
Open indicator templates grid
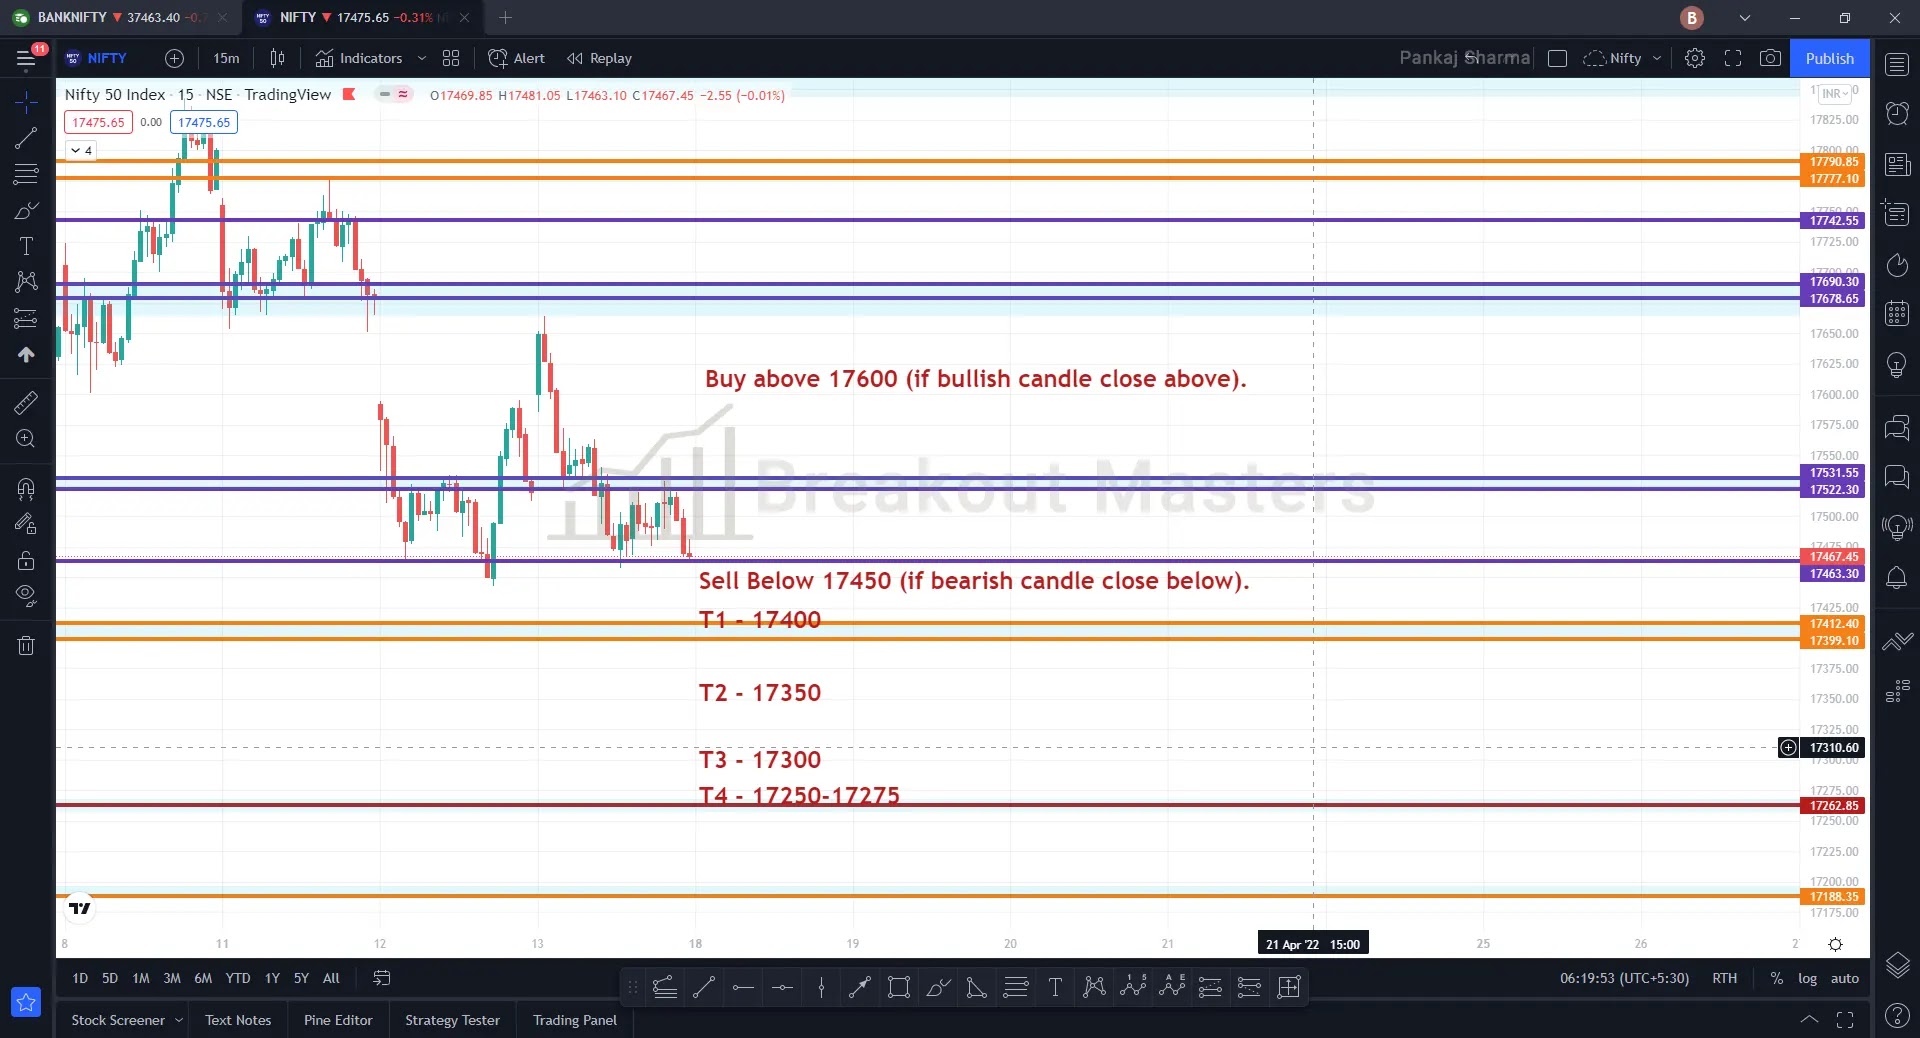451,59
